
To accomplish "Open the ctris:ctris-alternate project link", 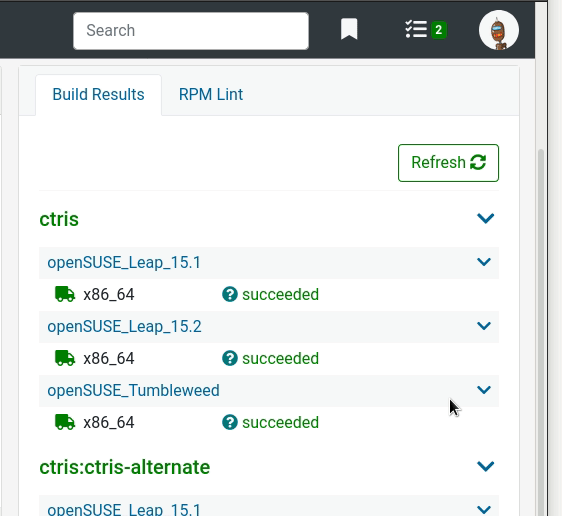I will click(x=124, y=467).
